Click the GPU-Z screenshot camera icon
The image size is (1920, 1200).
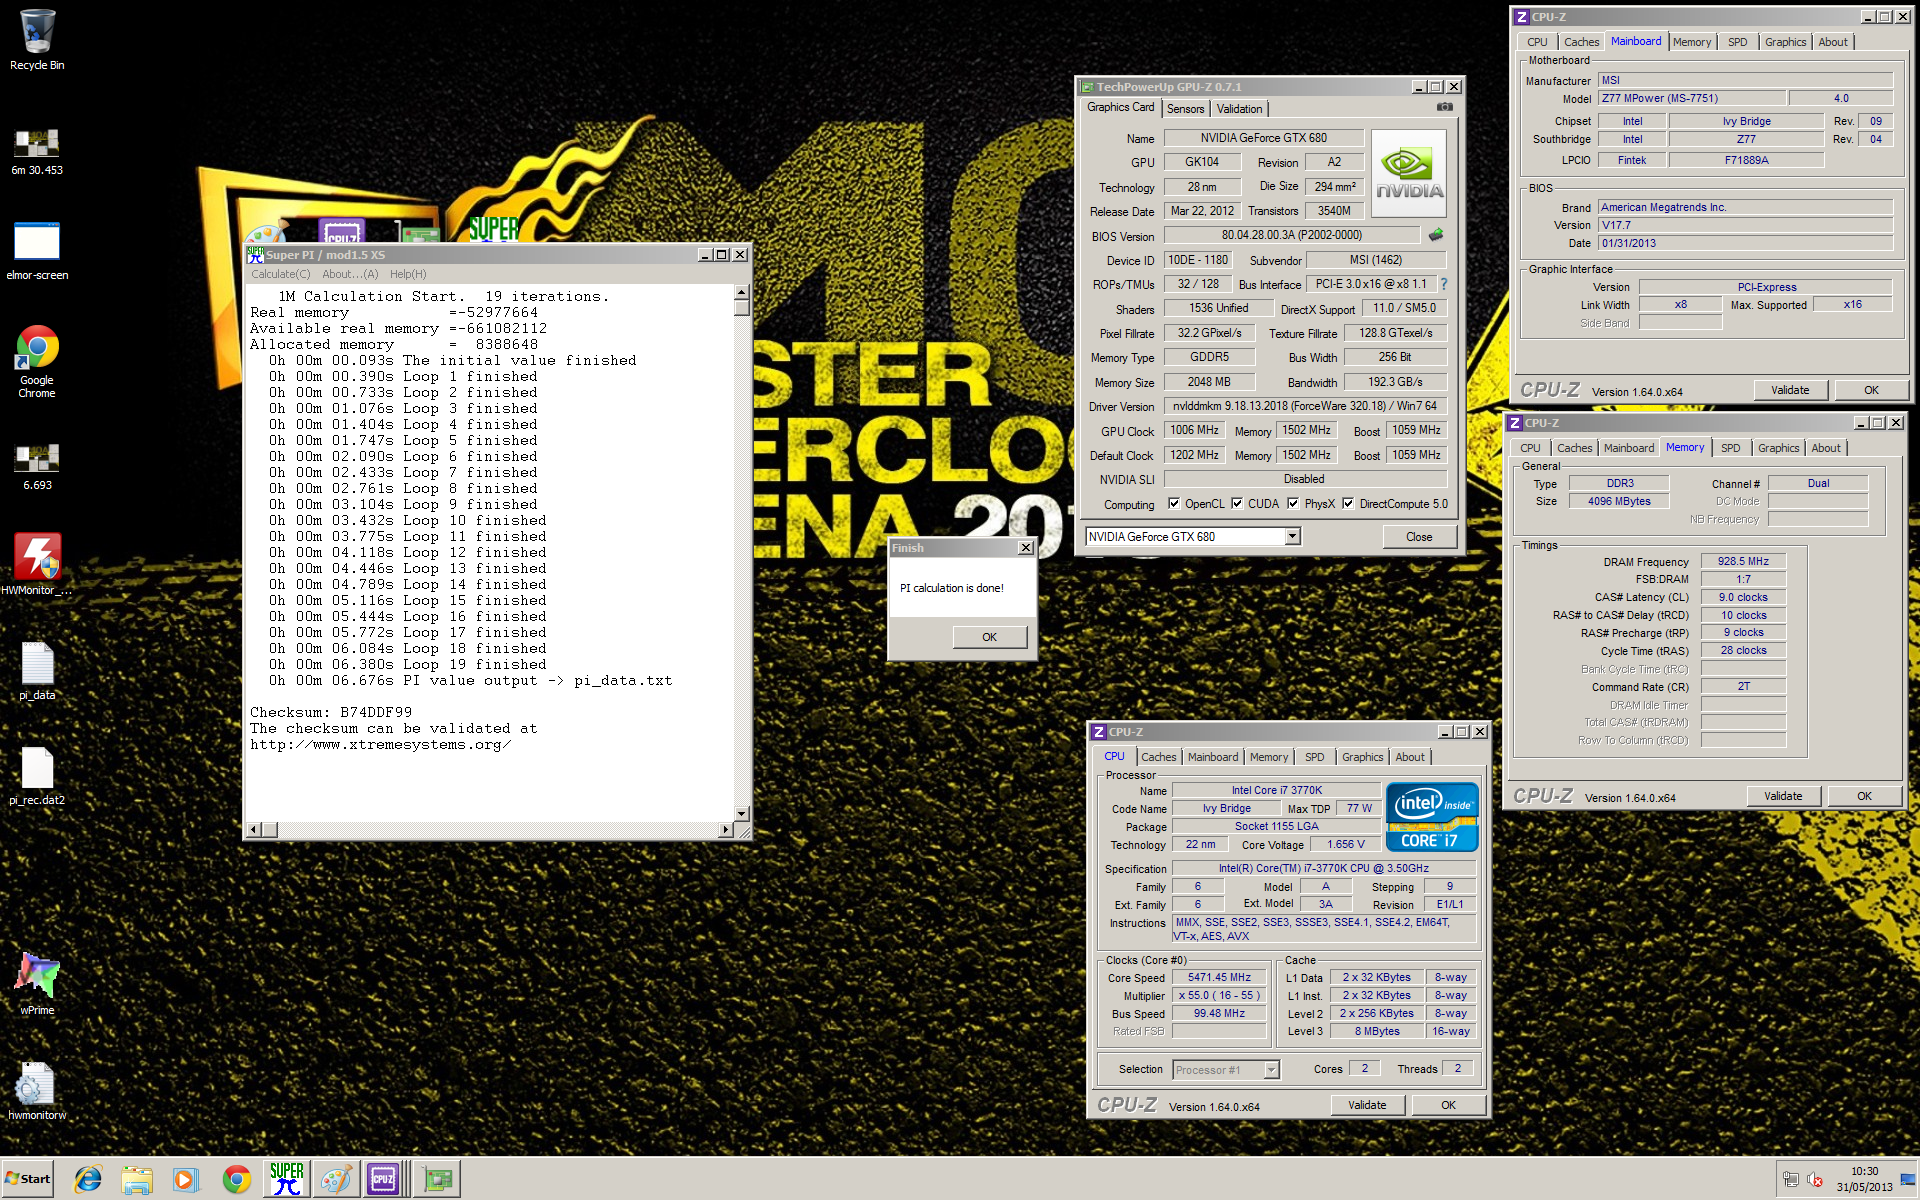(1445, 106)
